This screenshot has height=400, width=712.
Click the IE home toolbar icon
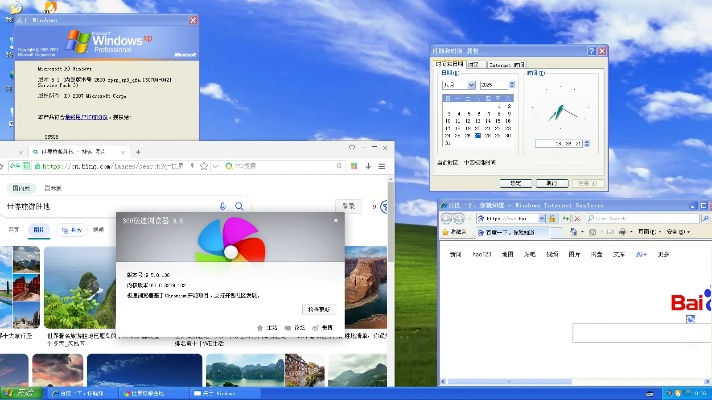click(574, 232)
